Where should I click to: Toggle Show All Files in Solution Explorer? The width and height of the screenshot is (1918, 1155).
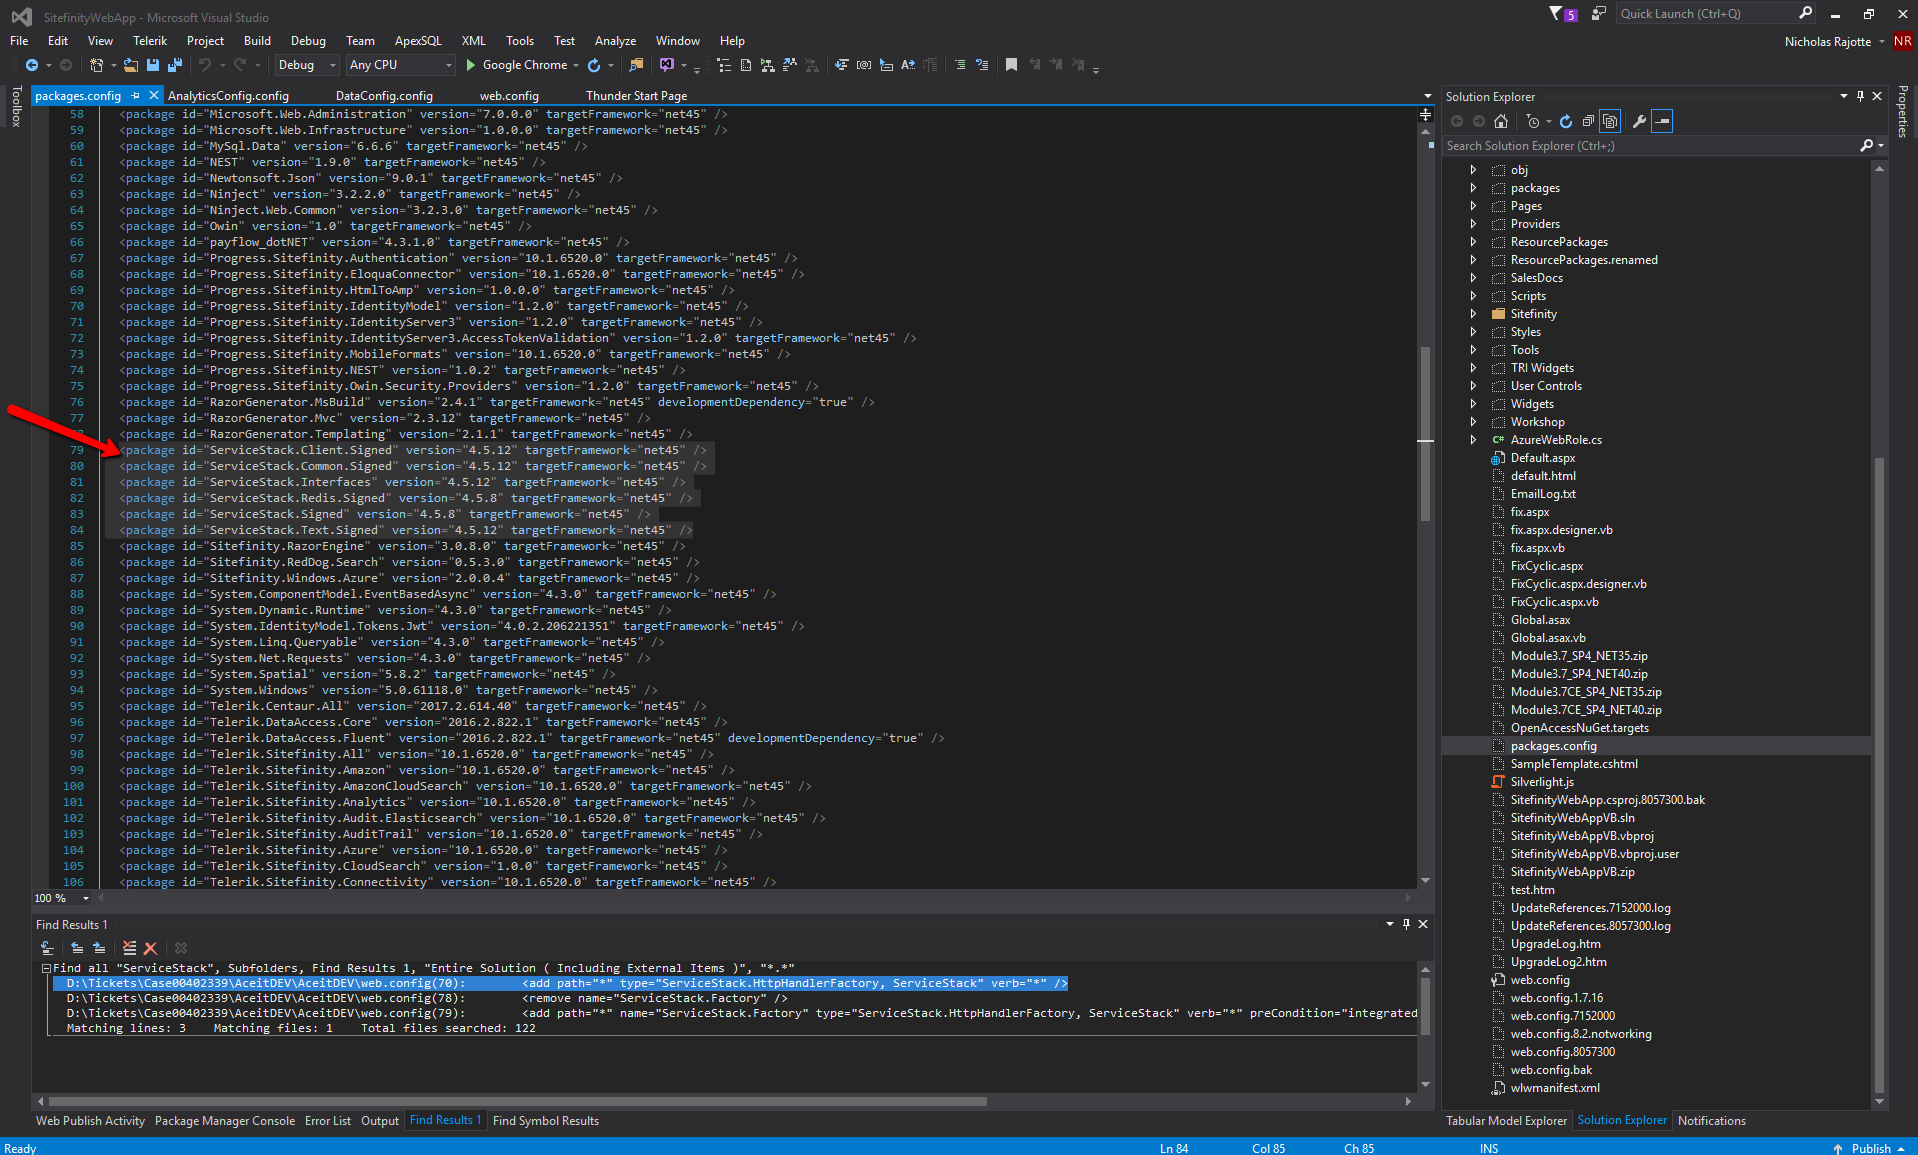[x=1610, y=121]
